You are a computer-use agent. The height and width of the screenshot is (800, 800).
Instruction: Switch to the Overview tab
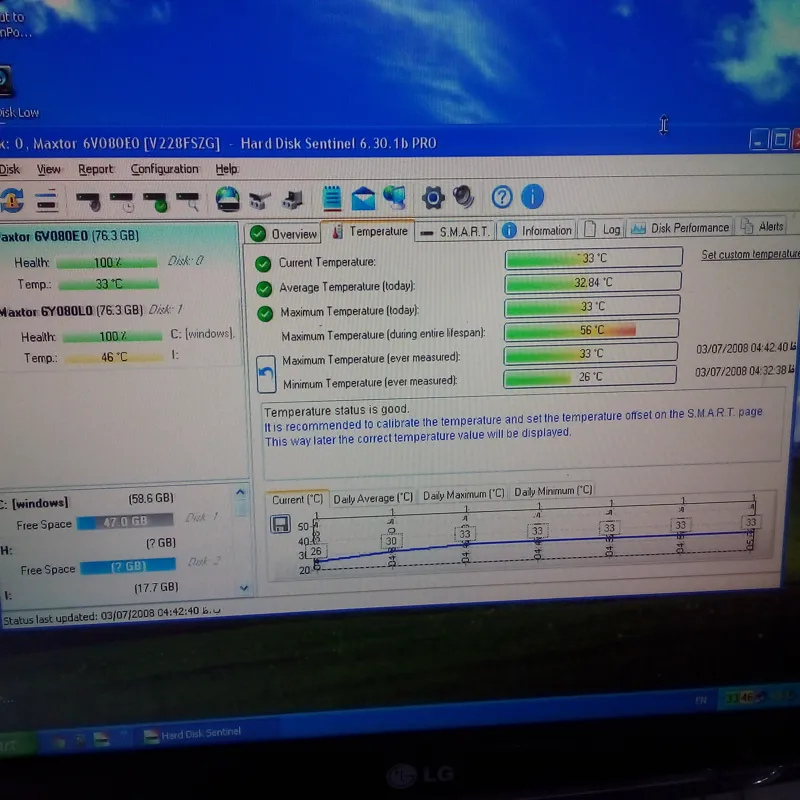283,234
